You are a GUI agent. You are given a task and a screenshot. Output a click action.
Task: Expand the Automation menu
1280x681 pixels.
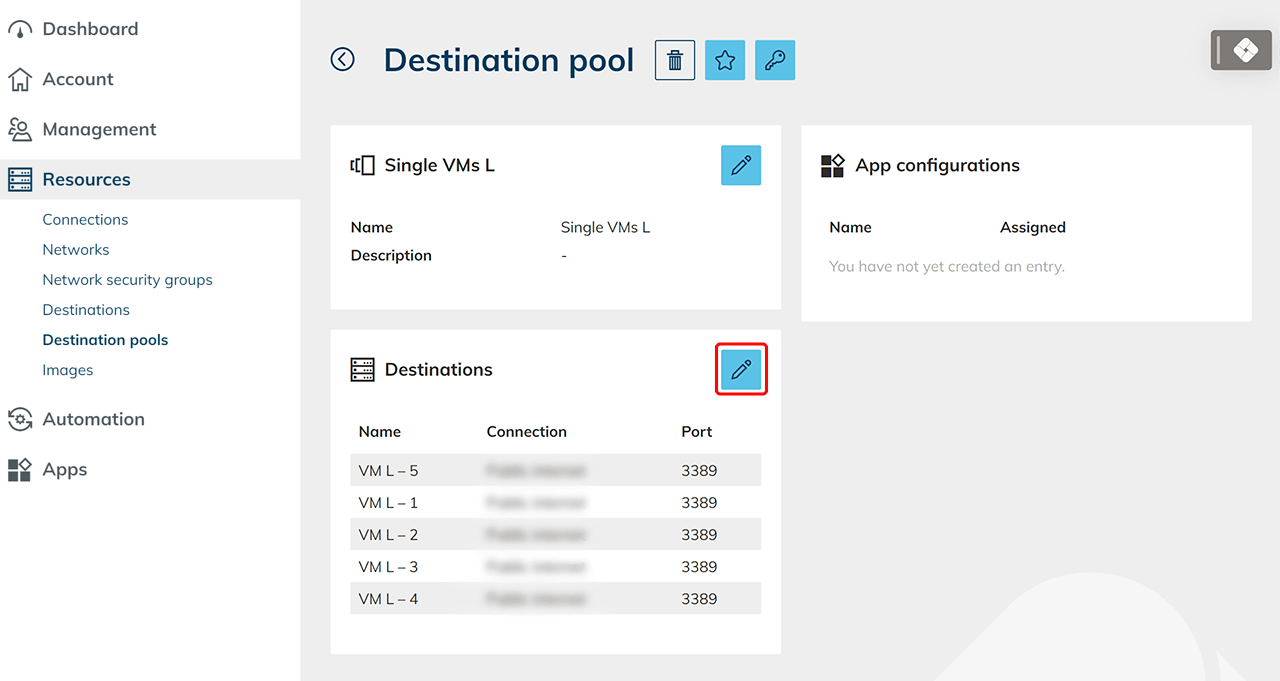[93, 419]
